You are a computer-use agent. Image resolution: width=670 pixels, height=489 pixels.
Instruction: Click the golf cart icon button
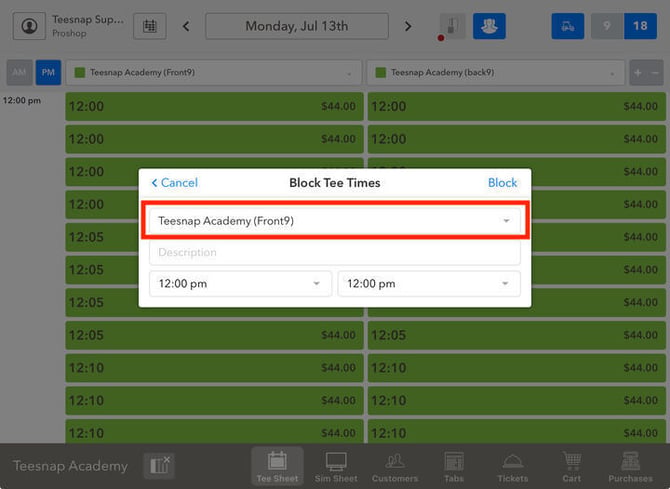(x=567, y=26)
